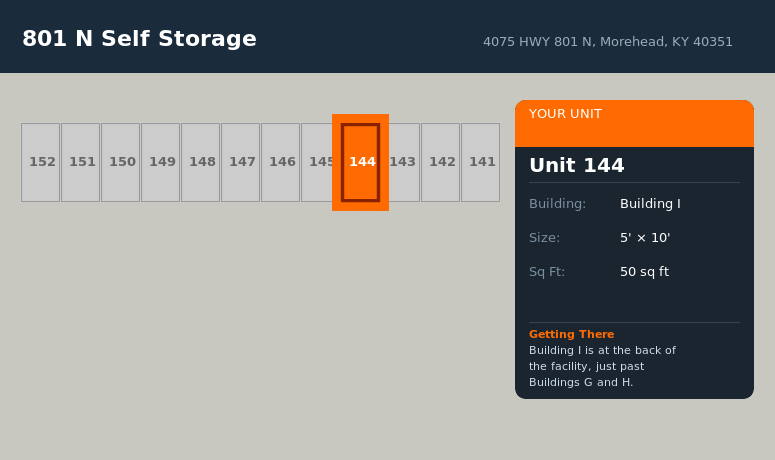Click the 50 sq ft value

coord(644,272)
